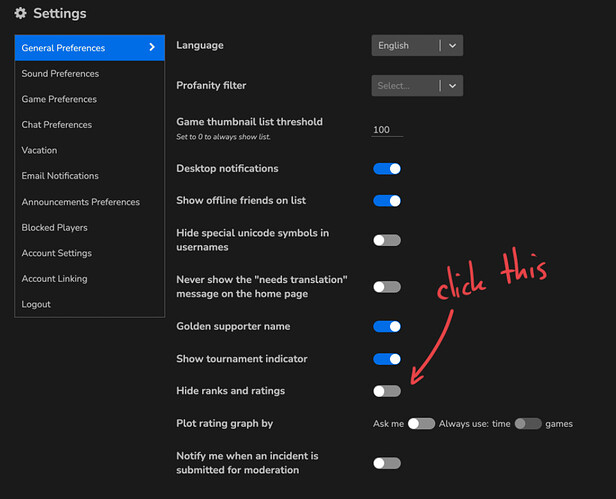
Task: Click the Profanity filter Select field
Action: 405,86
